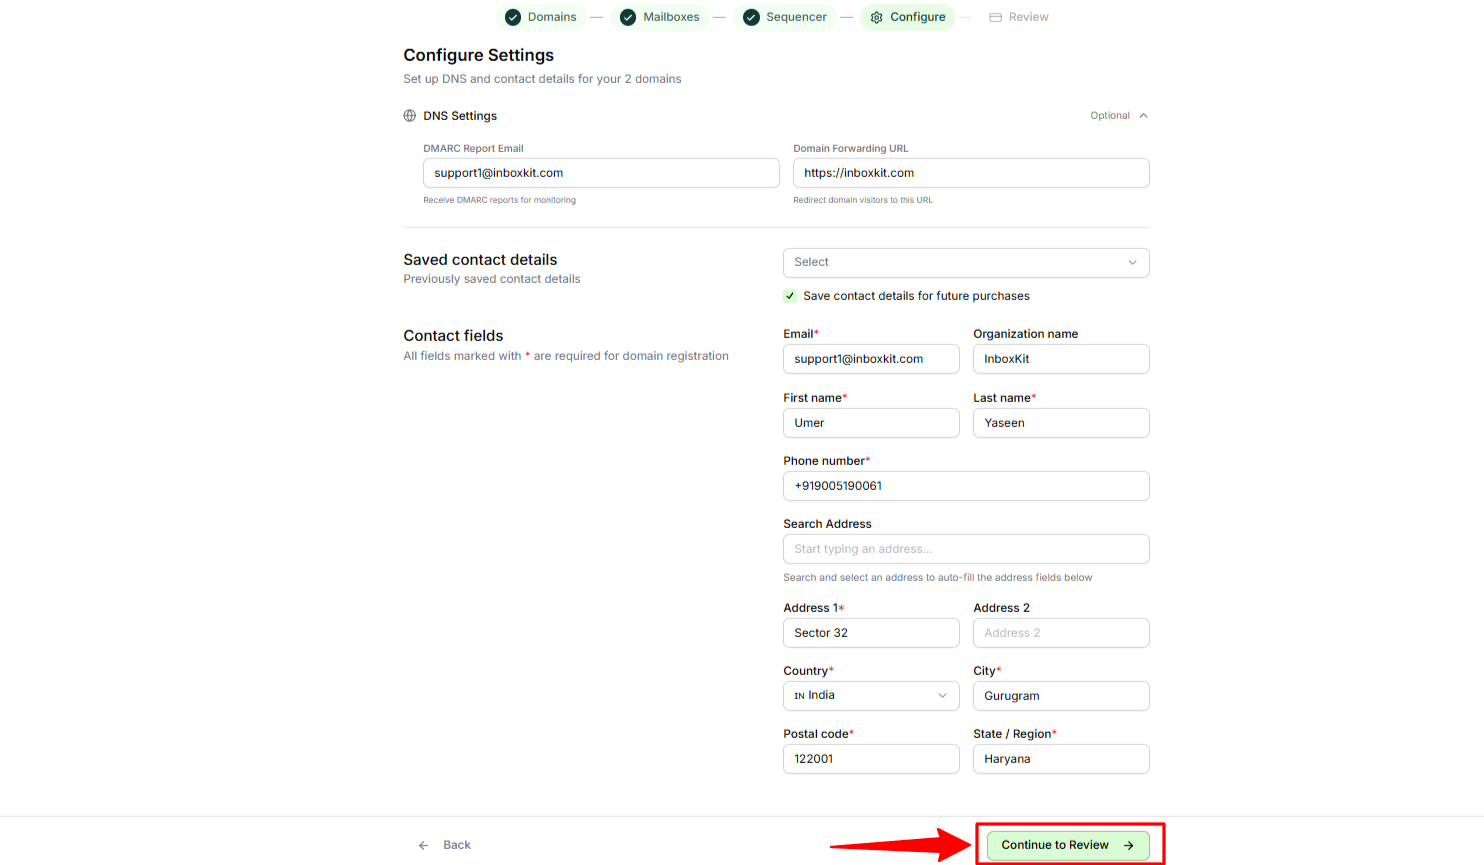
Task: Click the DMARC Report Email field
Action: pos(601,173)
